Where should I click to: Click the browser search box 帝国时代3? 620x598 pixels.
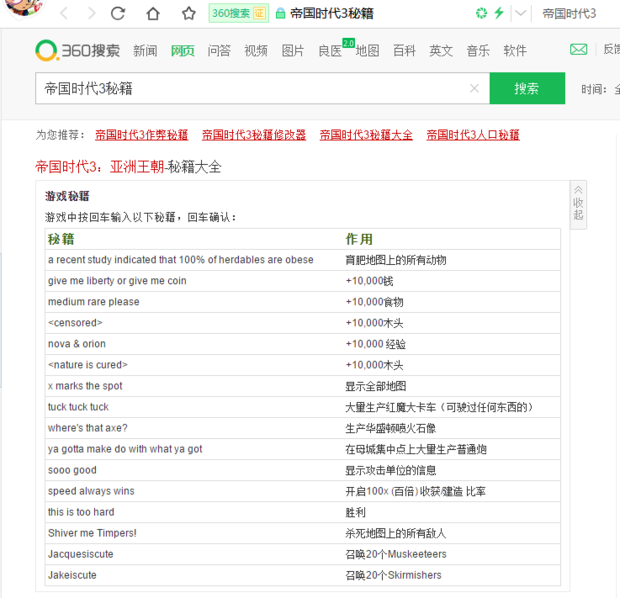569,13
